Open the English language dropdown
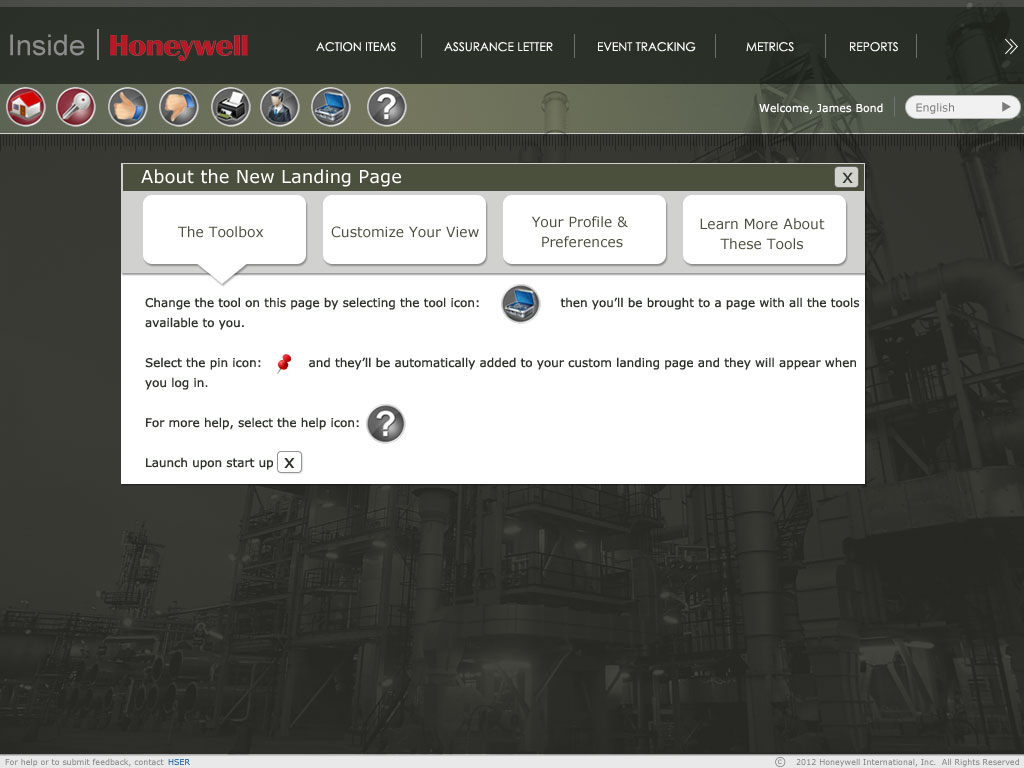The width and height of the screenshot is (1024, 768). 961,107
